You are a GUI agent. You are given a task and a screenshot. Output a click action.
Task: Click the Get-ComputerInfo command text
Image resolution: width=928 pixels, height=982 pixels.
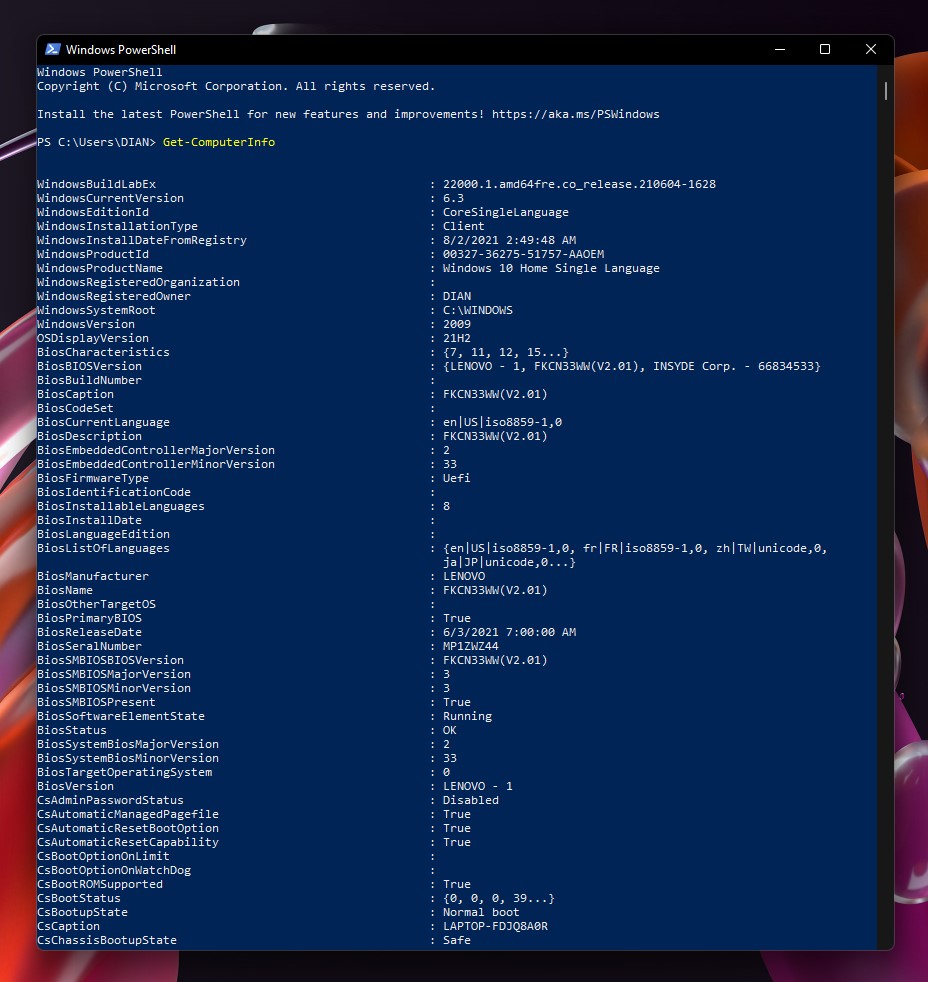tap(218, 142)
